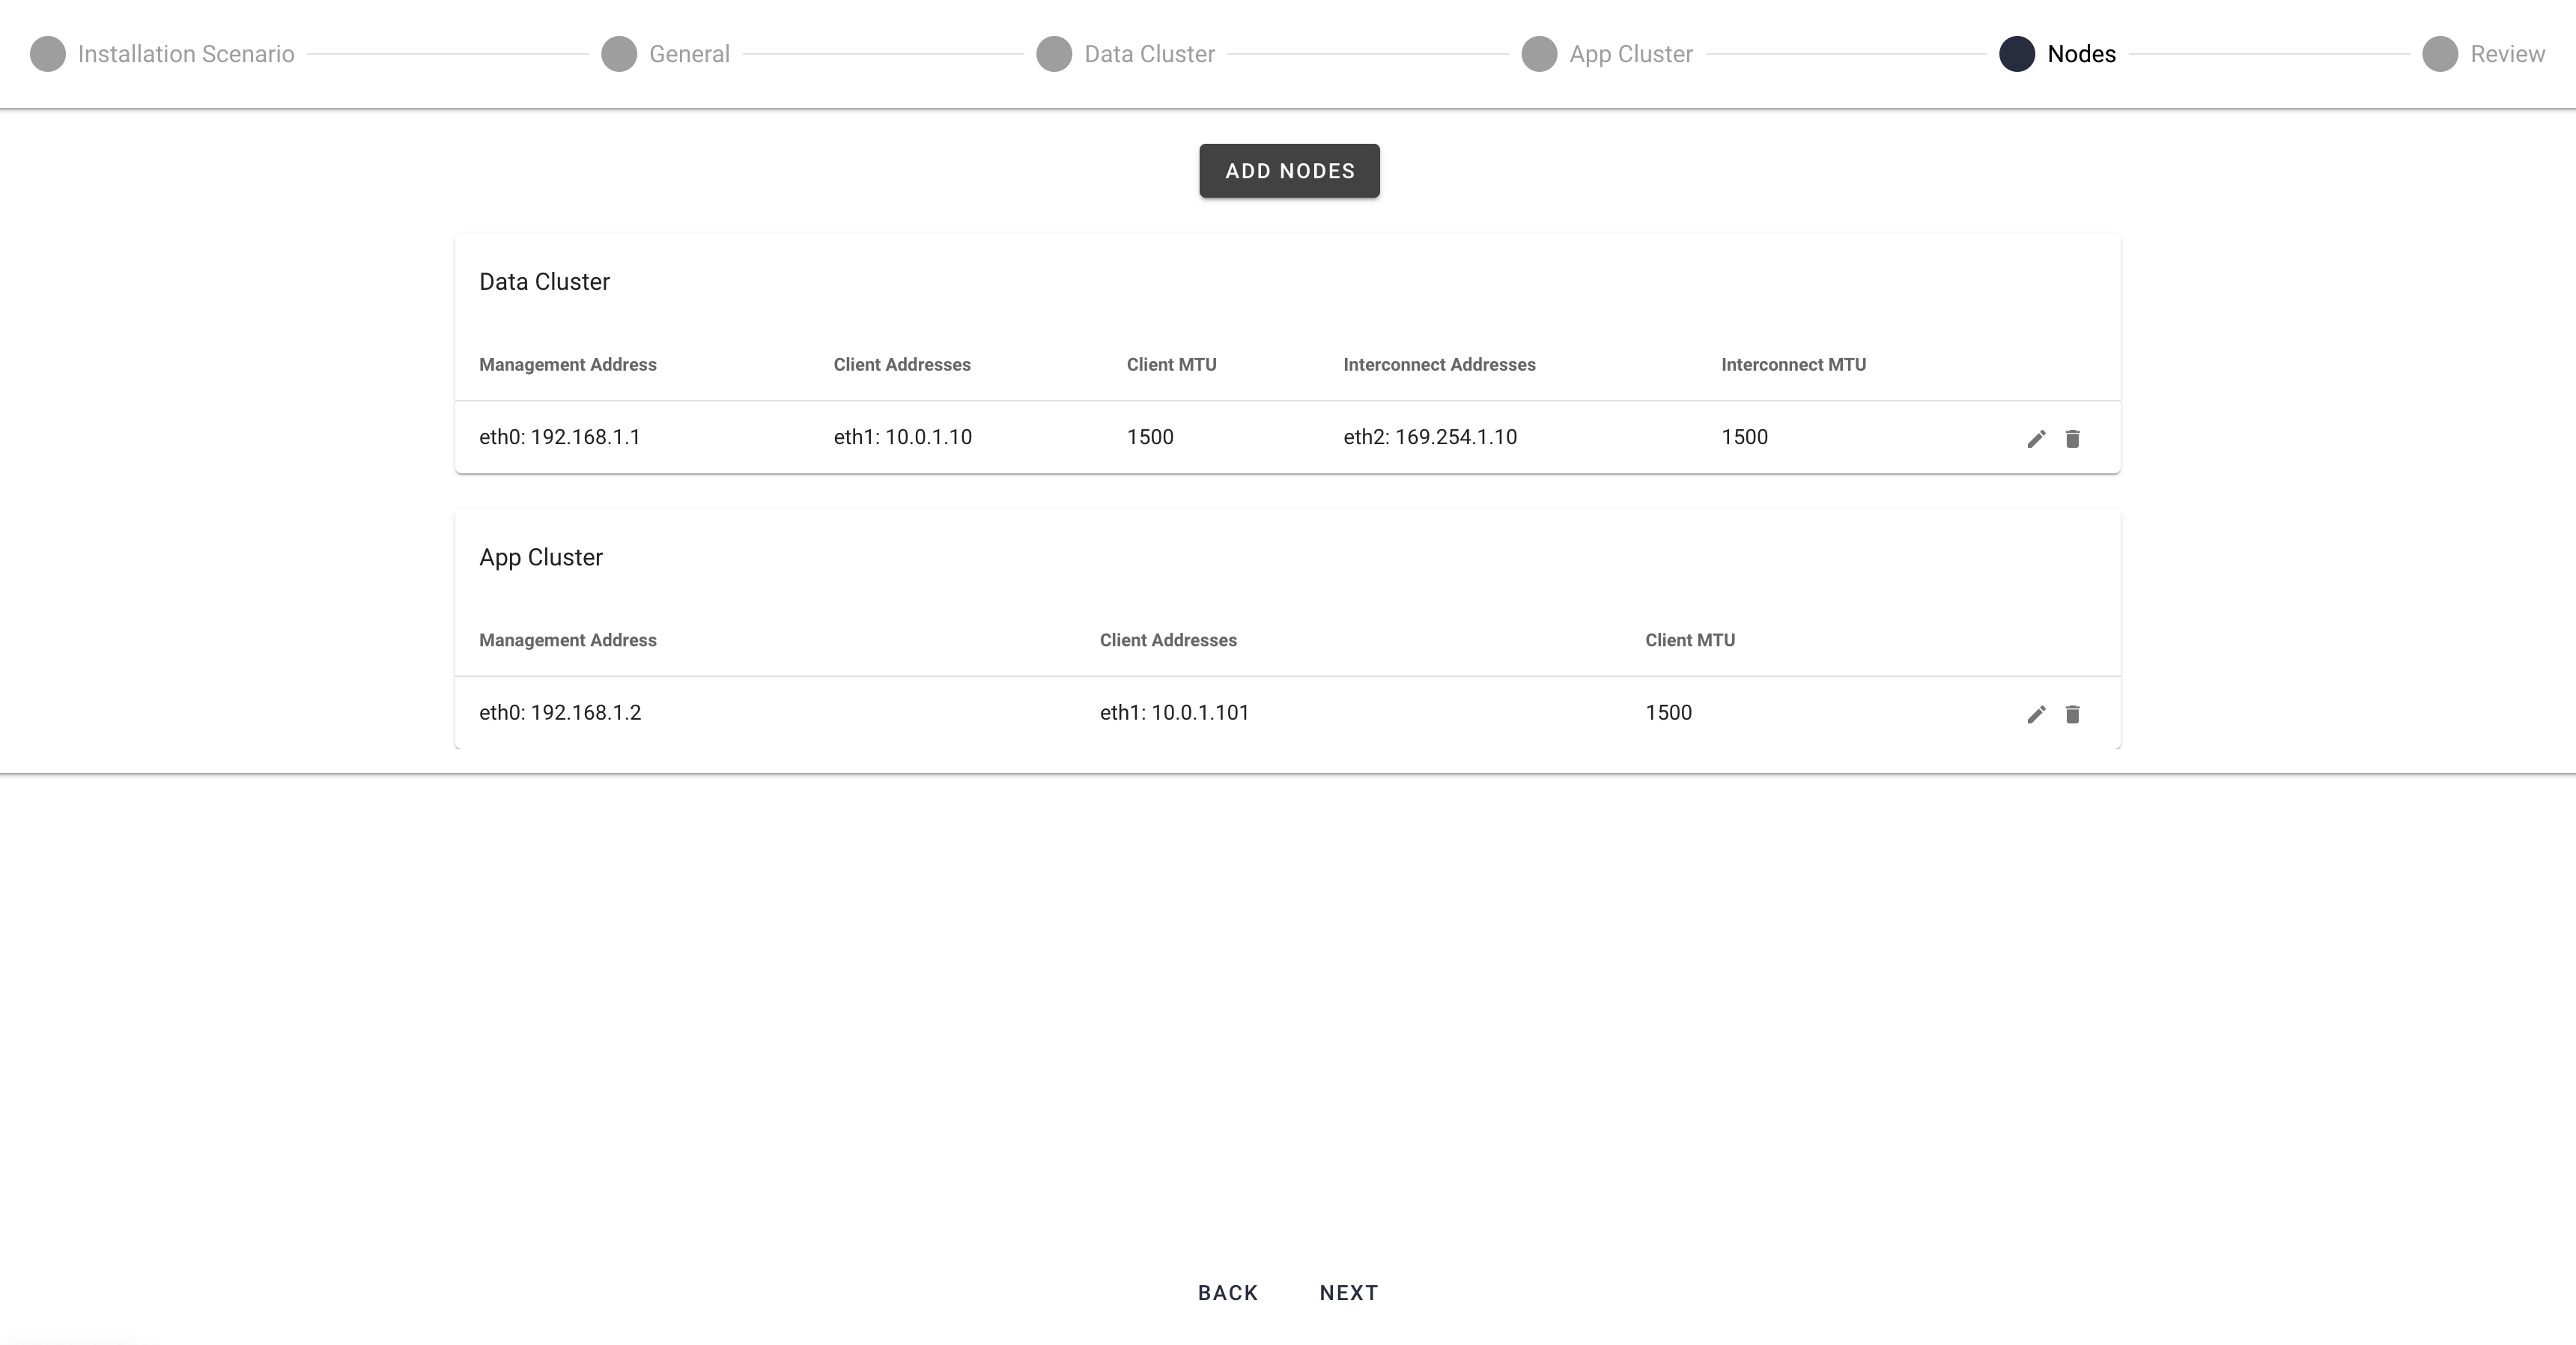Viewport: 2576px width, 1345px height.
Task: Click the Interconnect Addresses column header
Action: click(1439, 365)
